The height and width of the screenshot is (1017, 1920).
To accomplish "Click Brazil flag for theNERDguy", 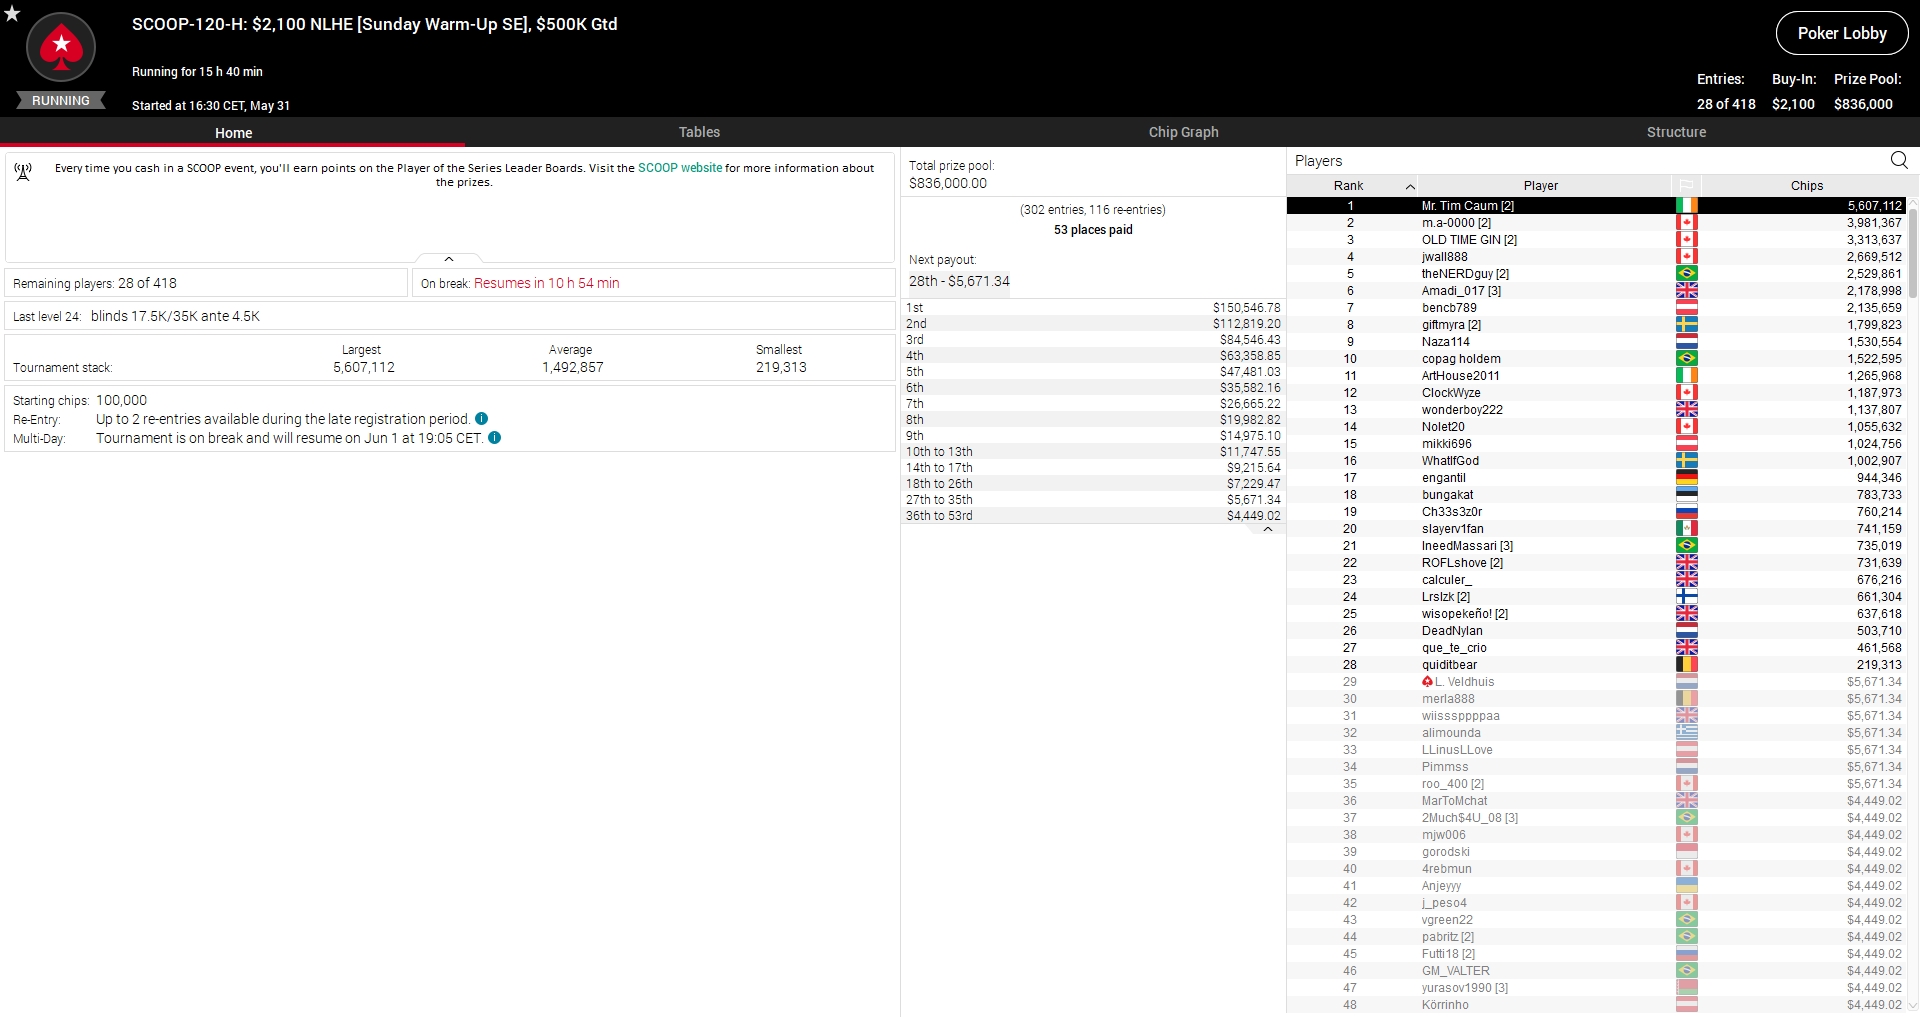I will click(1686, 274).
